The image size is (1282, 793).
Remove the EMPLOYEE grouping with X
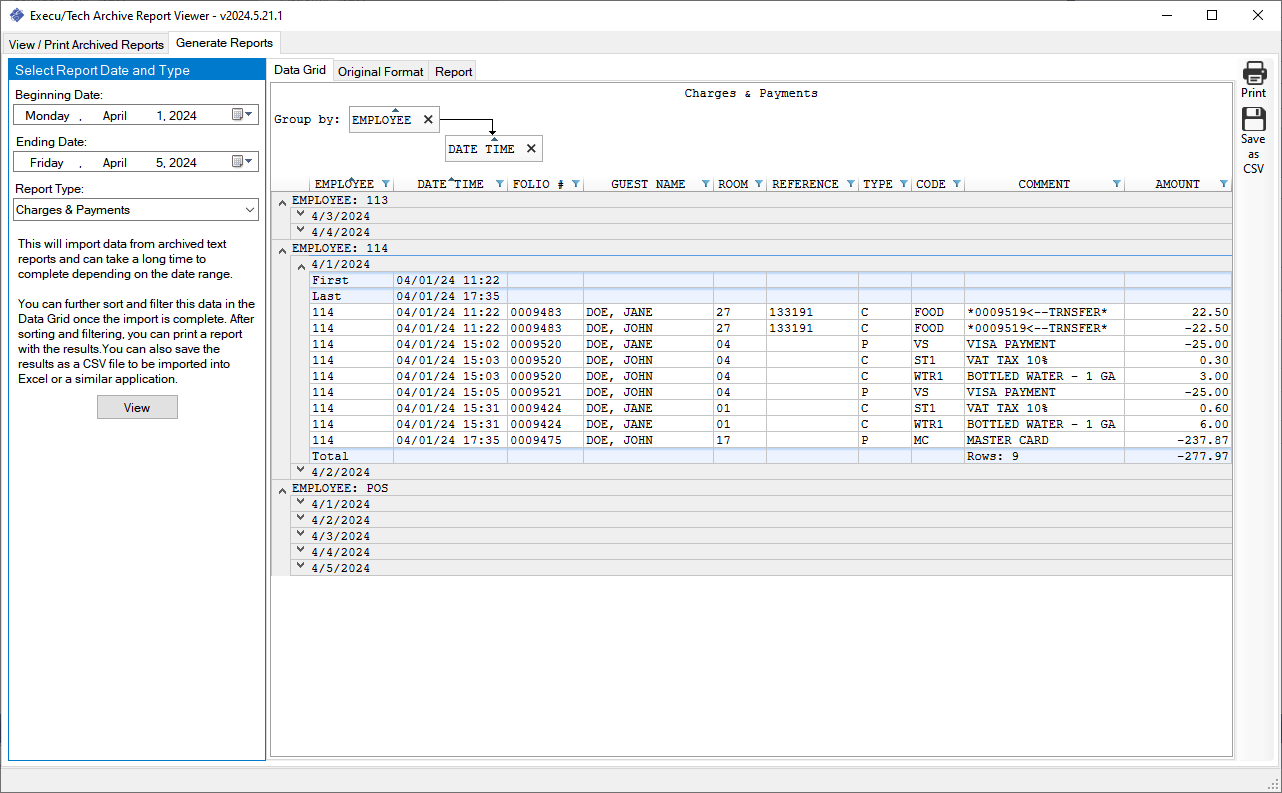[x=428, y=120]
